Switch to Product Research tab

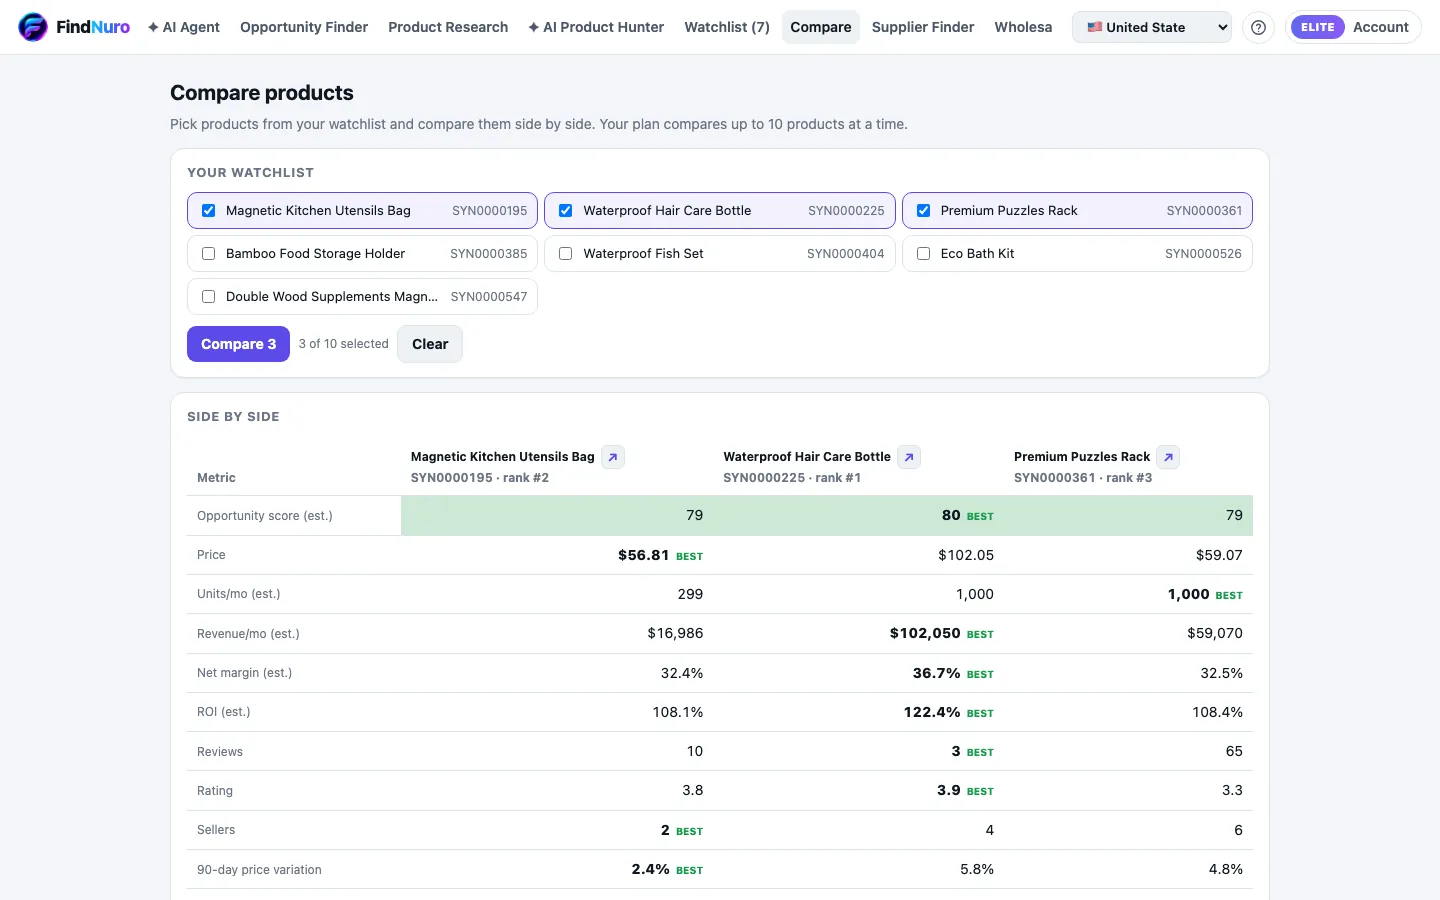click(448, 27)
